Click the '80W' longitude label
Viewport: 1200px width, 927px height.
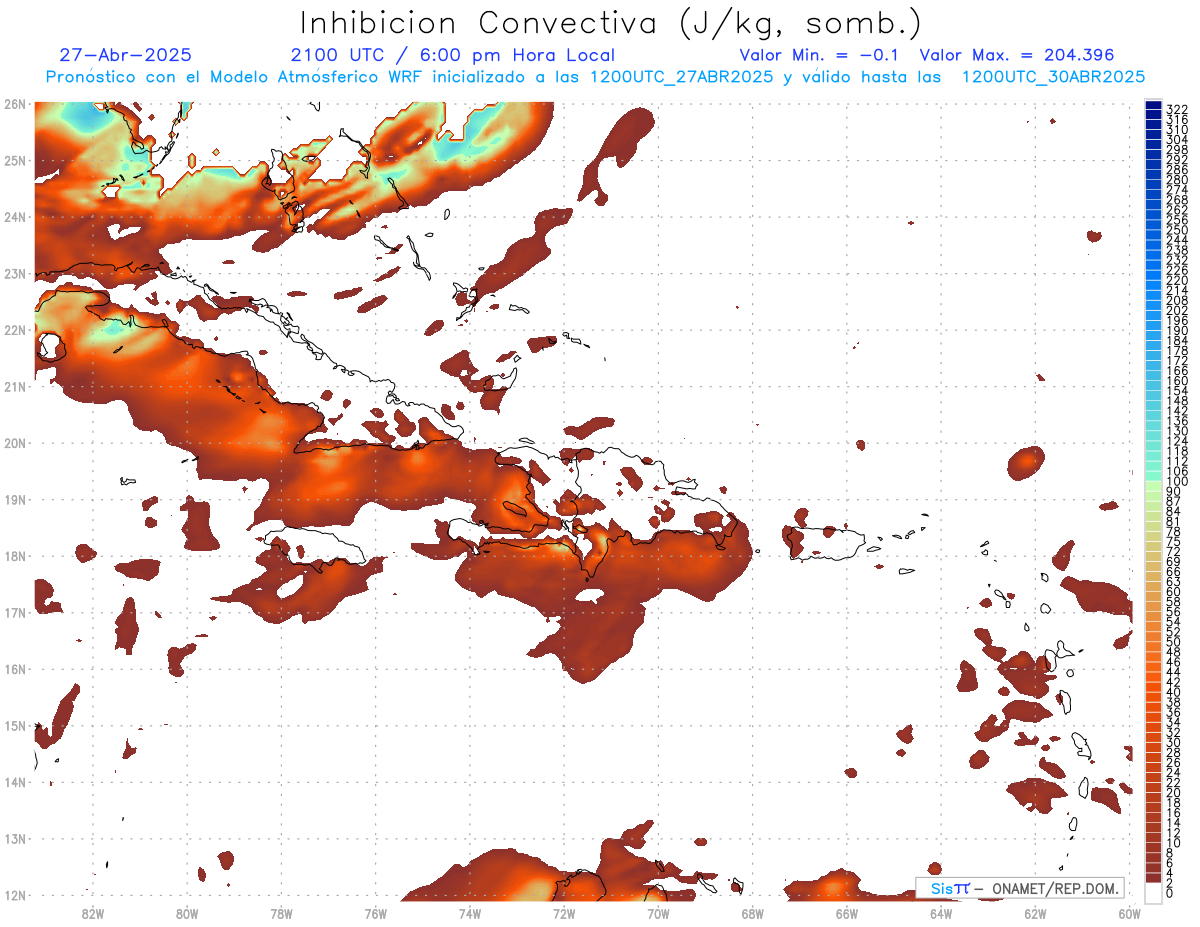pos(186,912)
